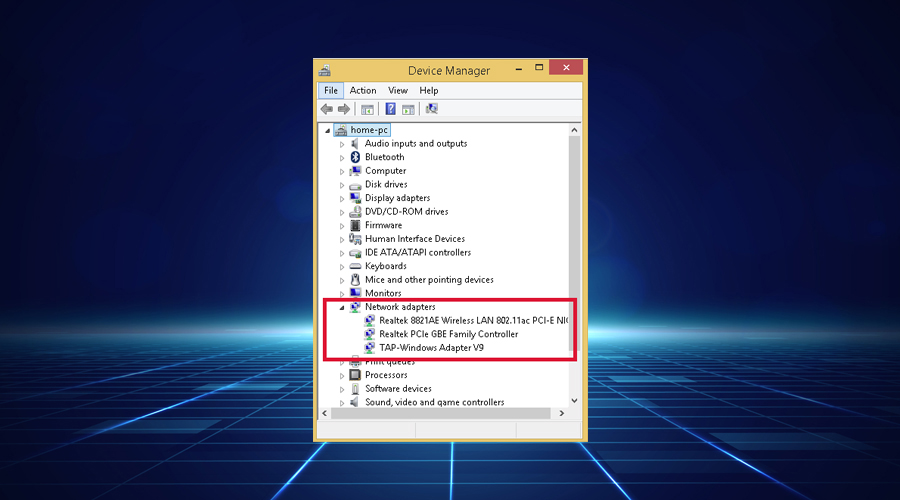
Task: Click the Audio inputs and outputs speaker icon
Action: tap(355, 144)
